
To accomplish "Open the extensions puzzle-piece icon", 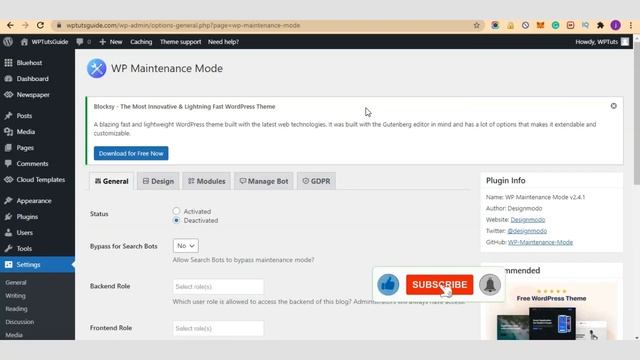I will (x=600, y=25).
